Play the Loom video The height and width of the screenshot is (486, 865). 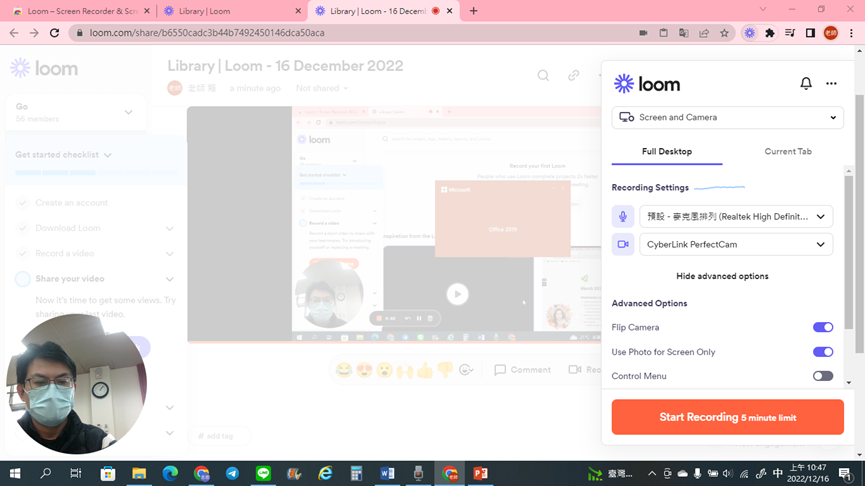(x=457, y=294)
